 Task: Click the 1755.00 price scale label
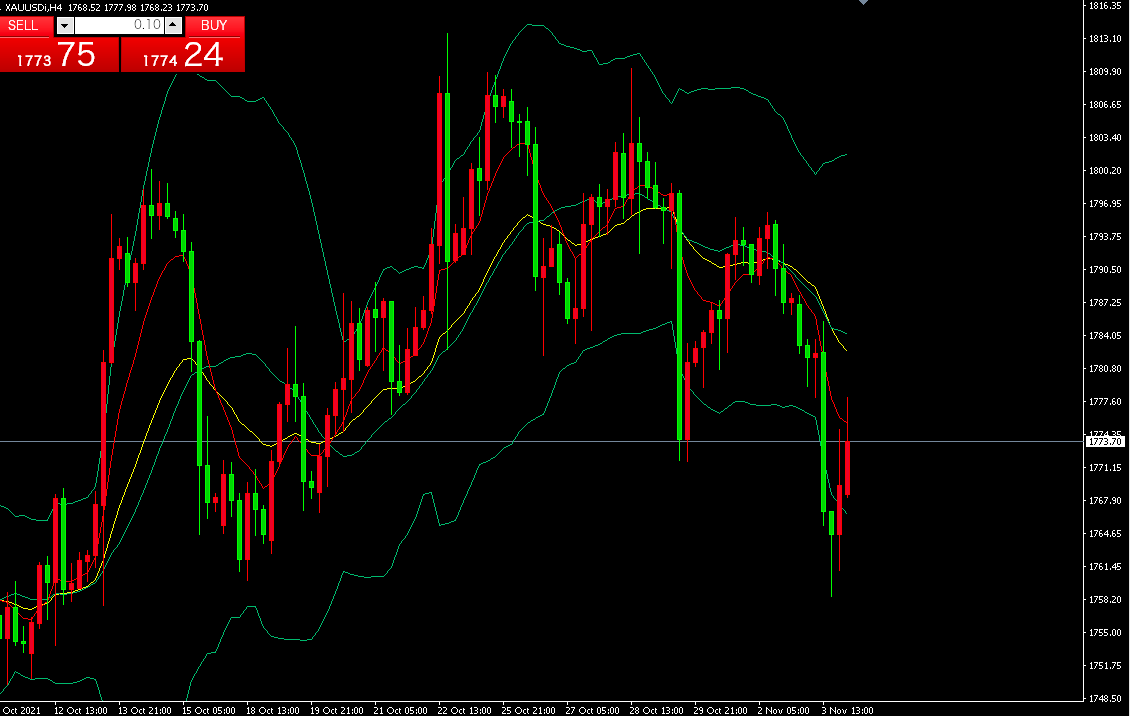point(1105,633)
